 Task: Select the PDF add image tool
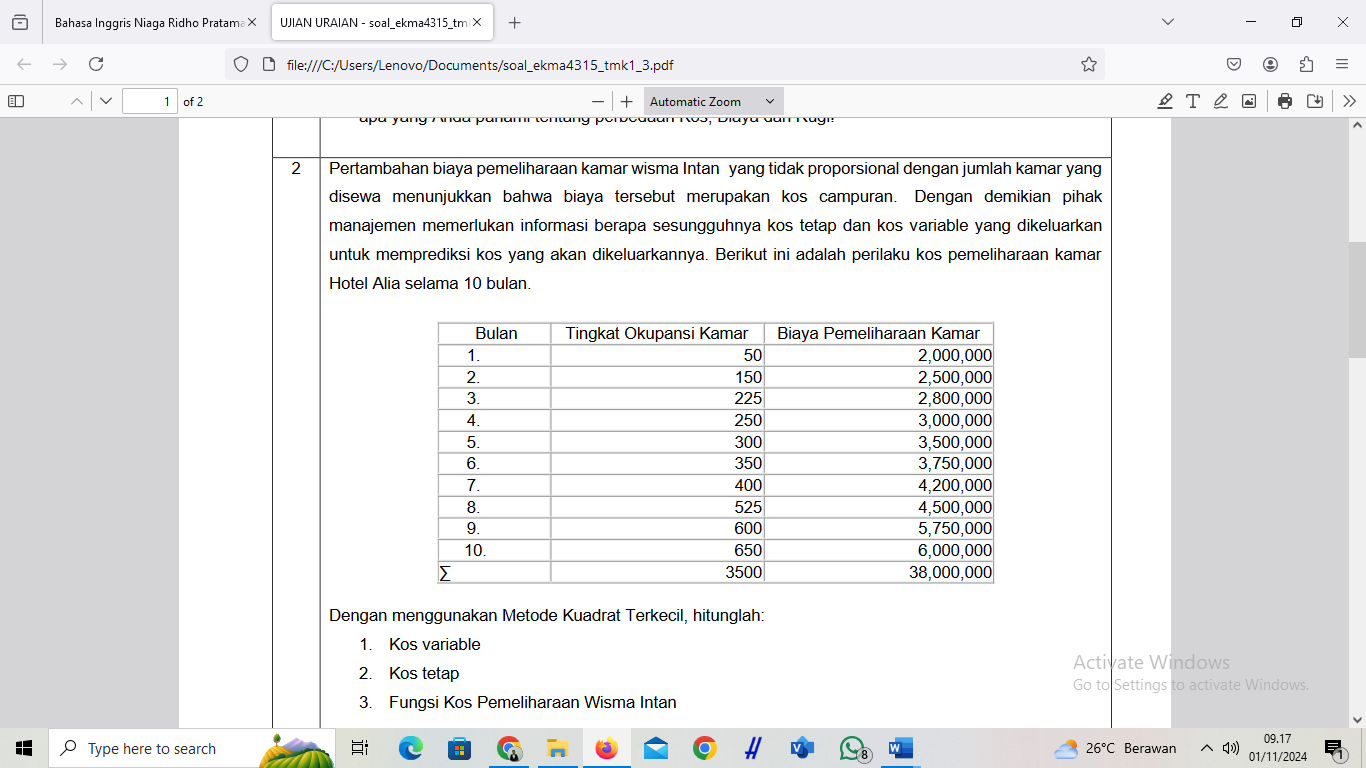pyautogui.click(x=1249, y=101)
